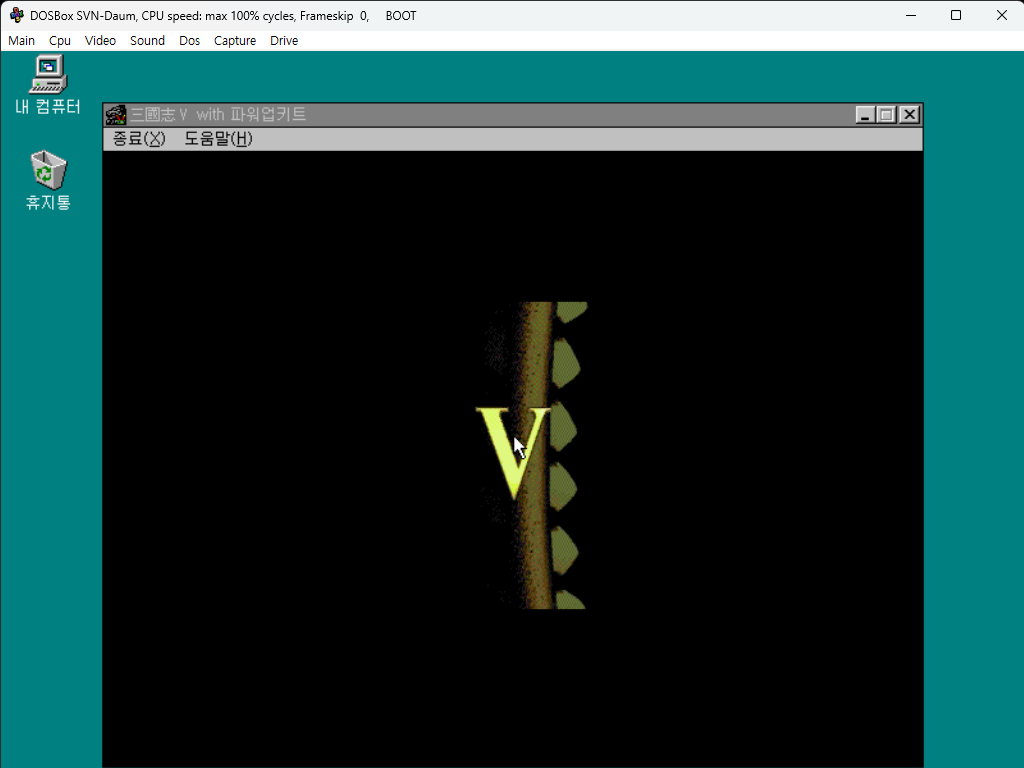This screenshot has height=768, width=1024.
Task: Open the DOSBox Sound menu
Action: point(147,40)
